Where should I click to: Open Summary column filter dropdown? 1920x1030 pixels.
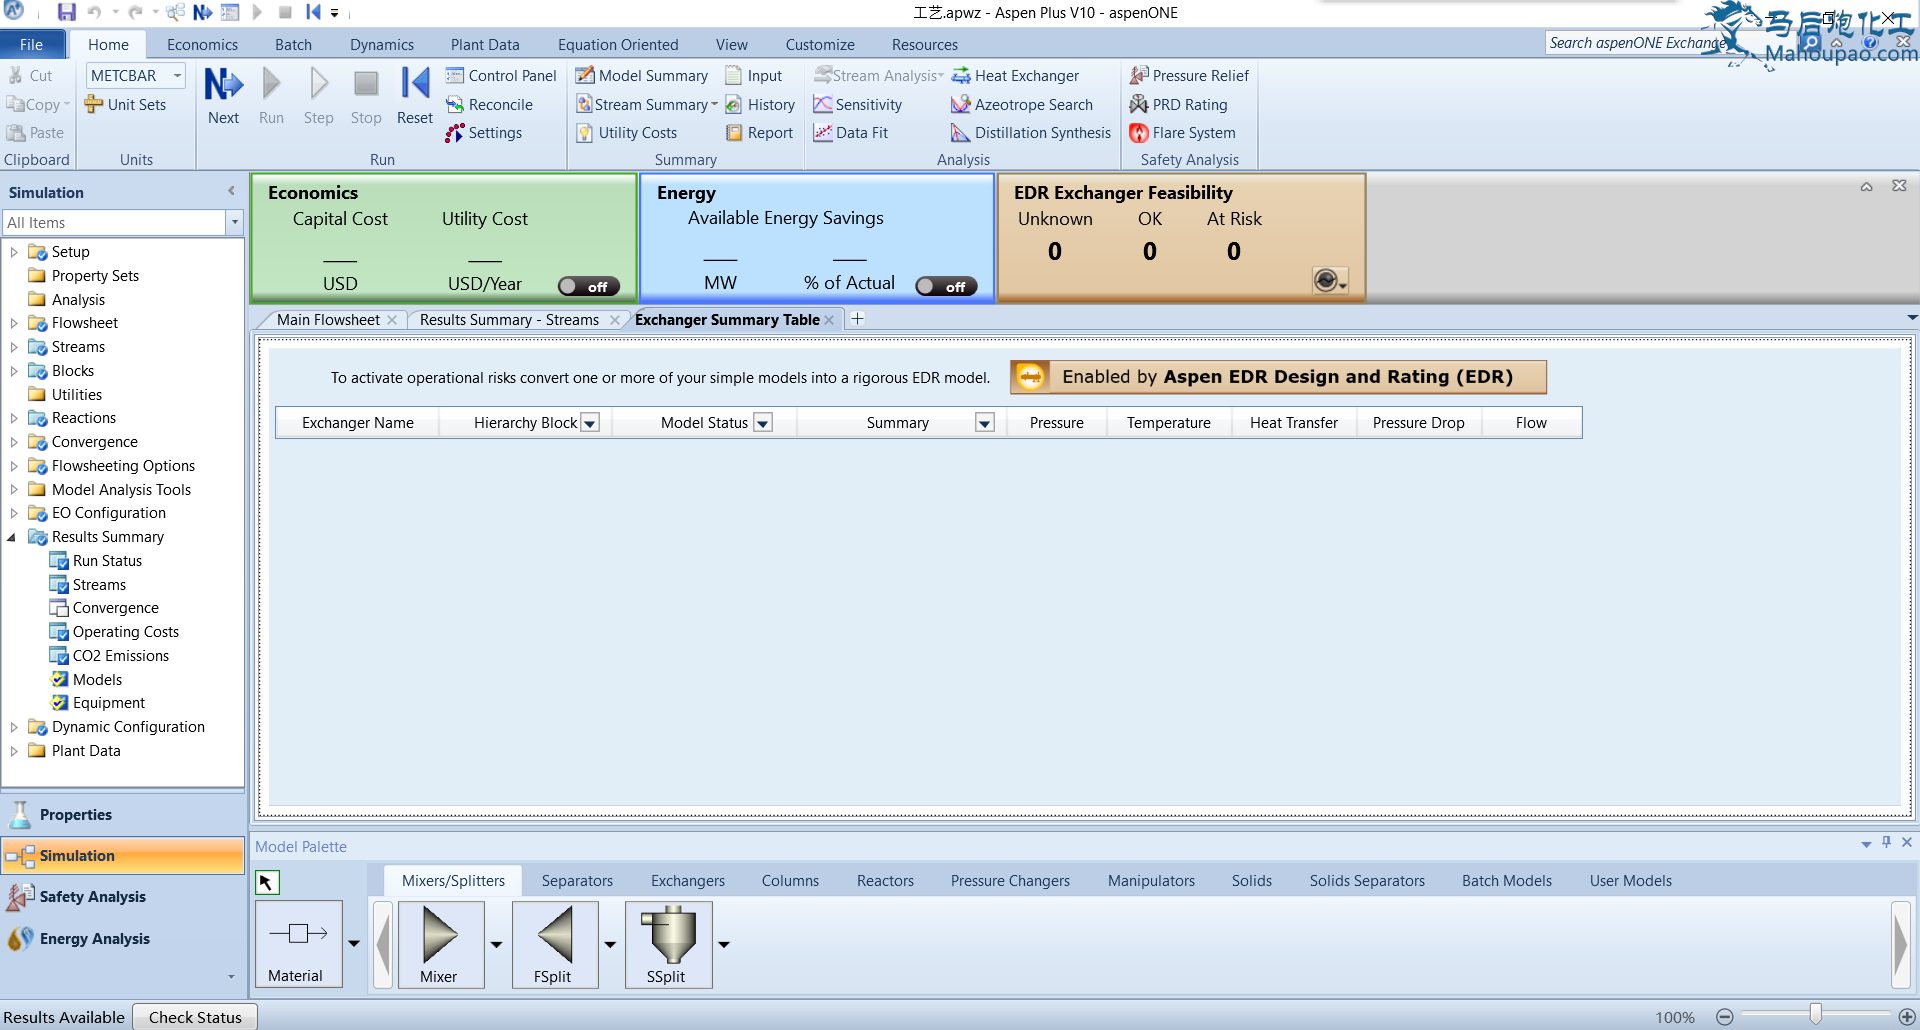click(985, 423)
